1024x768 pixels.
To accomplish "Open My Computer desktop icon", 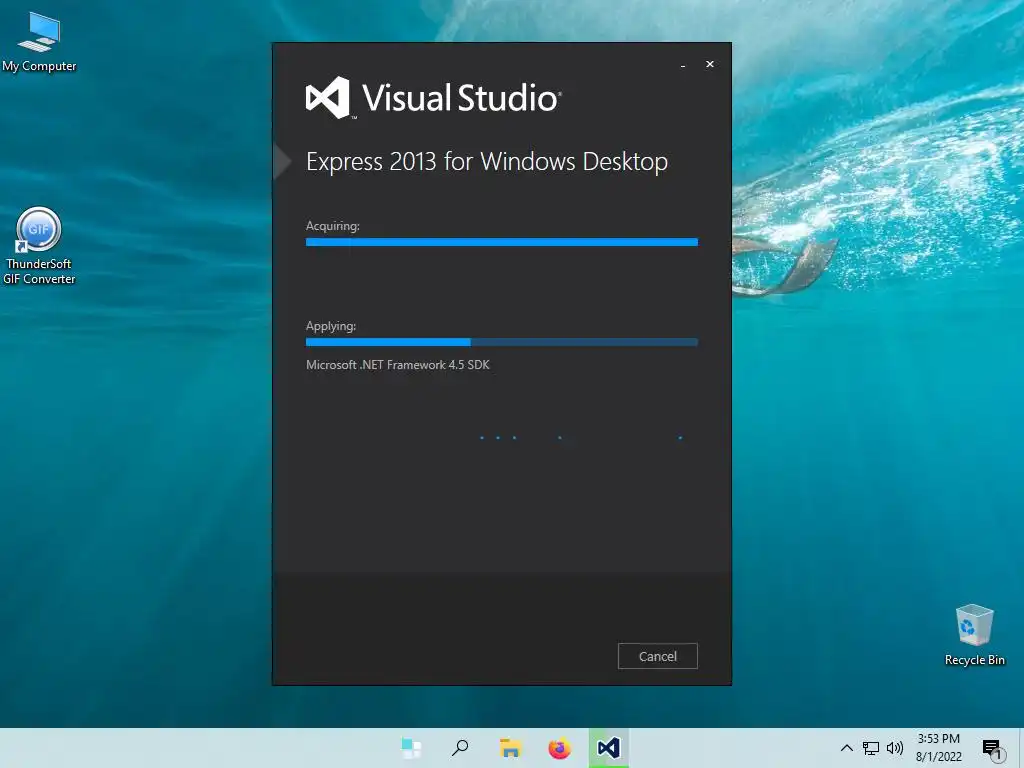I will 39,42.
